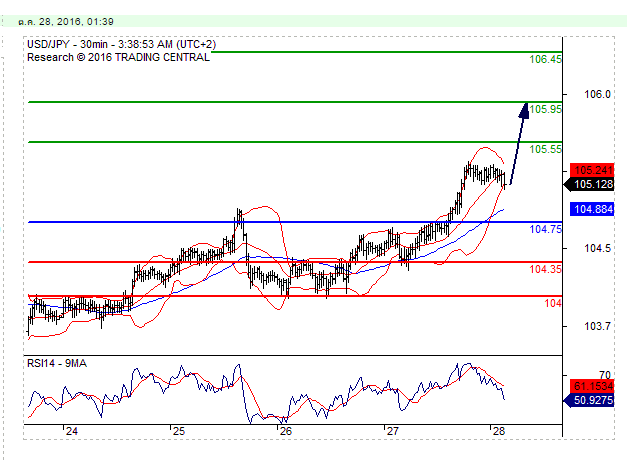
Task: Click the RSI14 - 9MA indicator title
Action: 57,363
